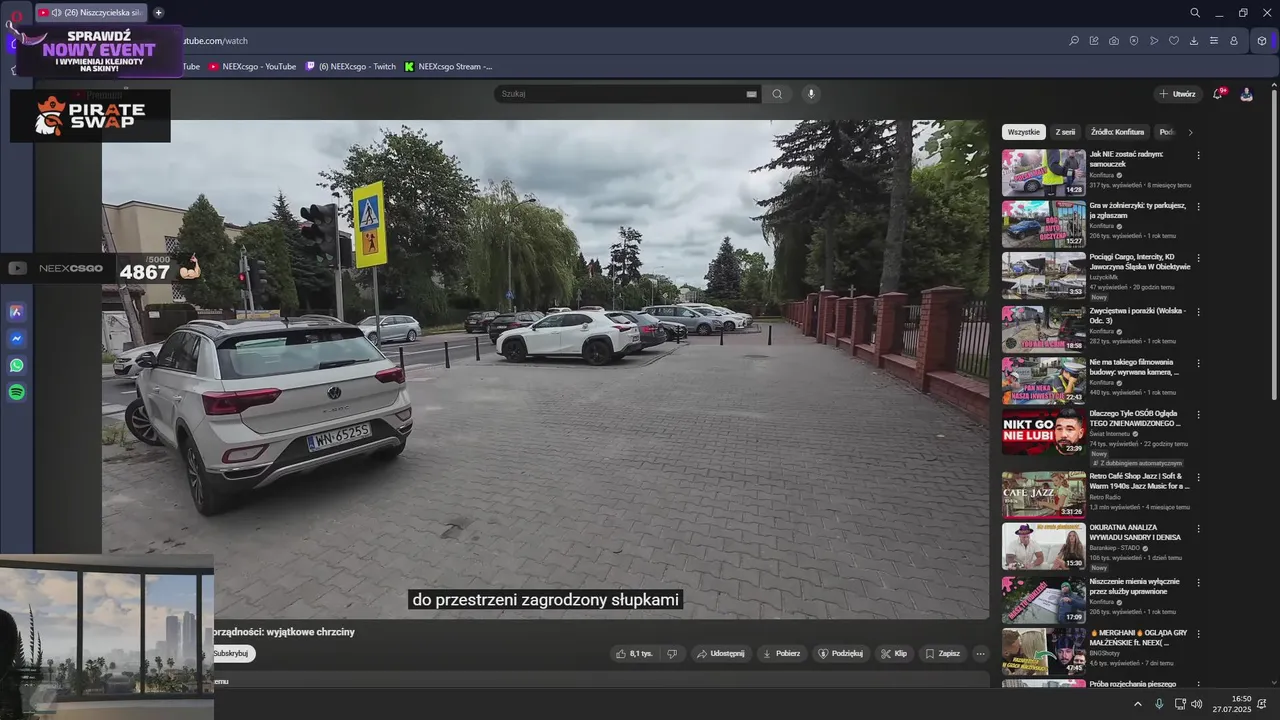Open the browser profile person icon
The height and width of the screenshot is (720, 1280).
(x=1234, y=41)
